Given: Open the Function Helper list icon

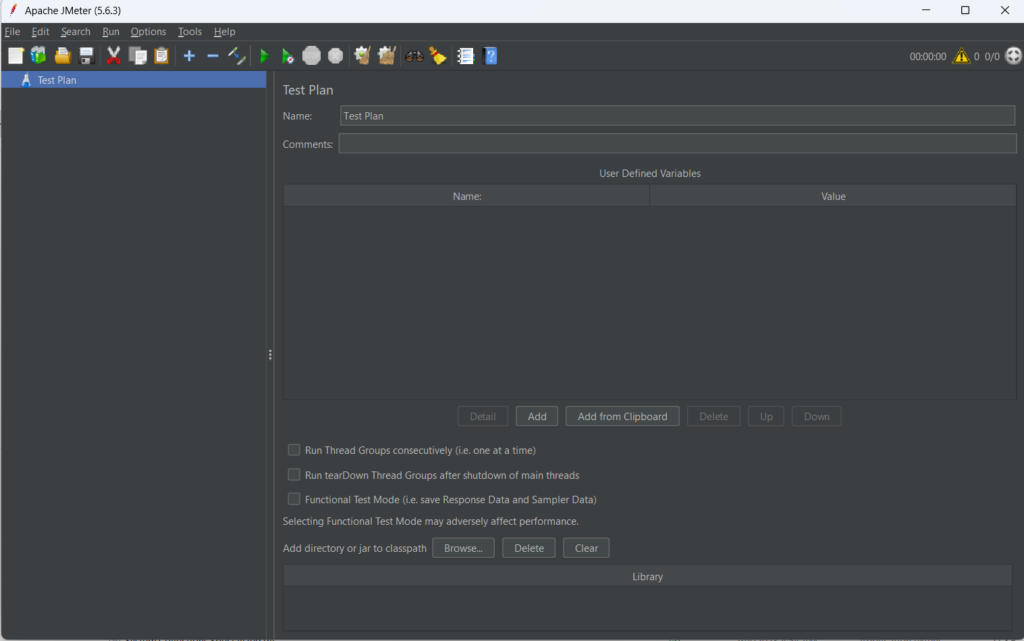Looking at the screenshot, I should coord(465,56).
